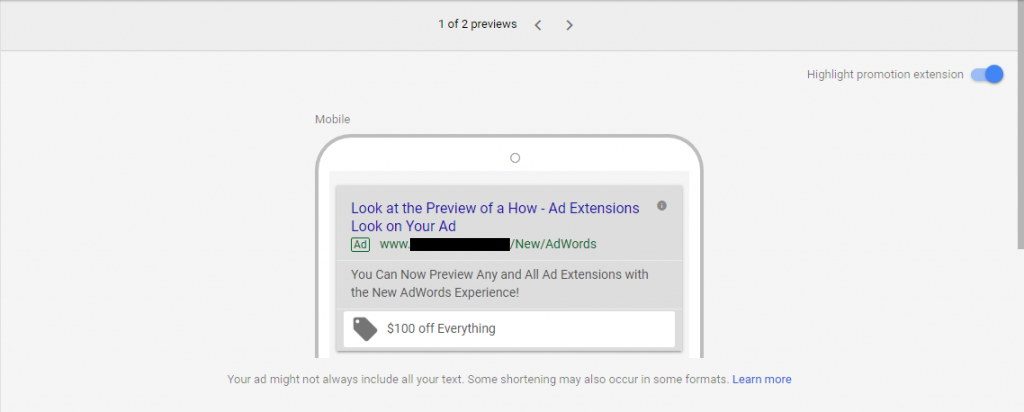Advance to the next ad preview
The width and height of the screenshot is (1024, 412).
point(569,25)
